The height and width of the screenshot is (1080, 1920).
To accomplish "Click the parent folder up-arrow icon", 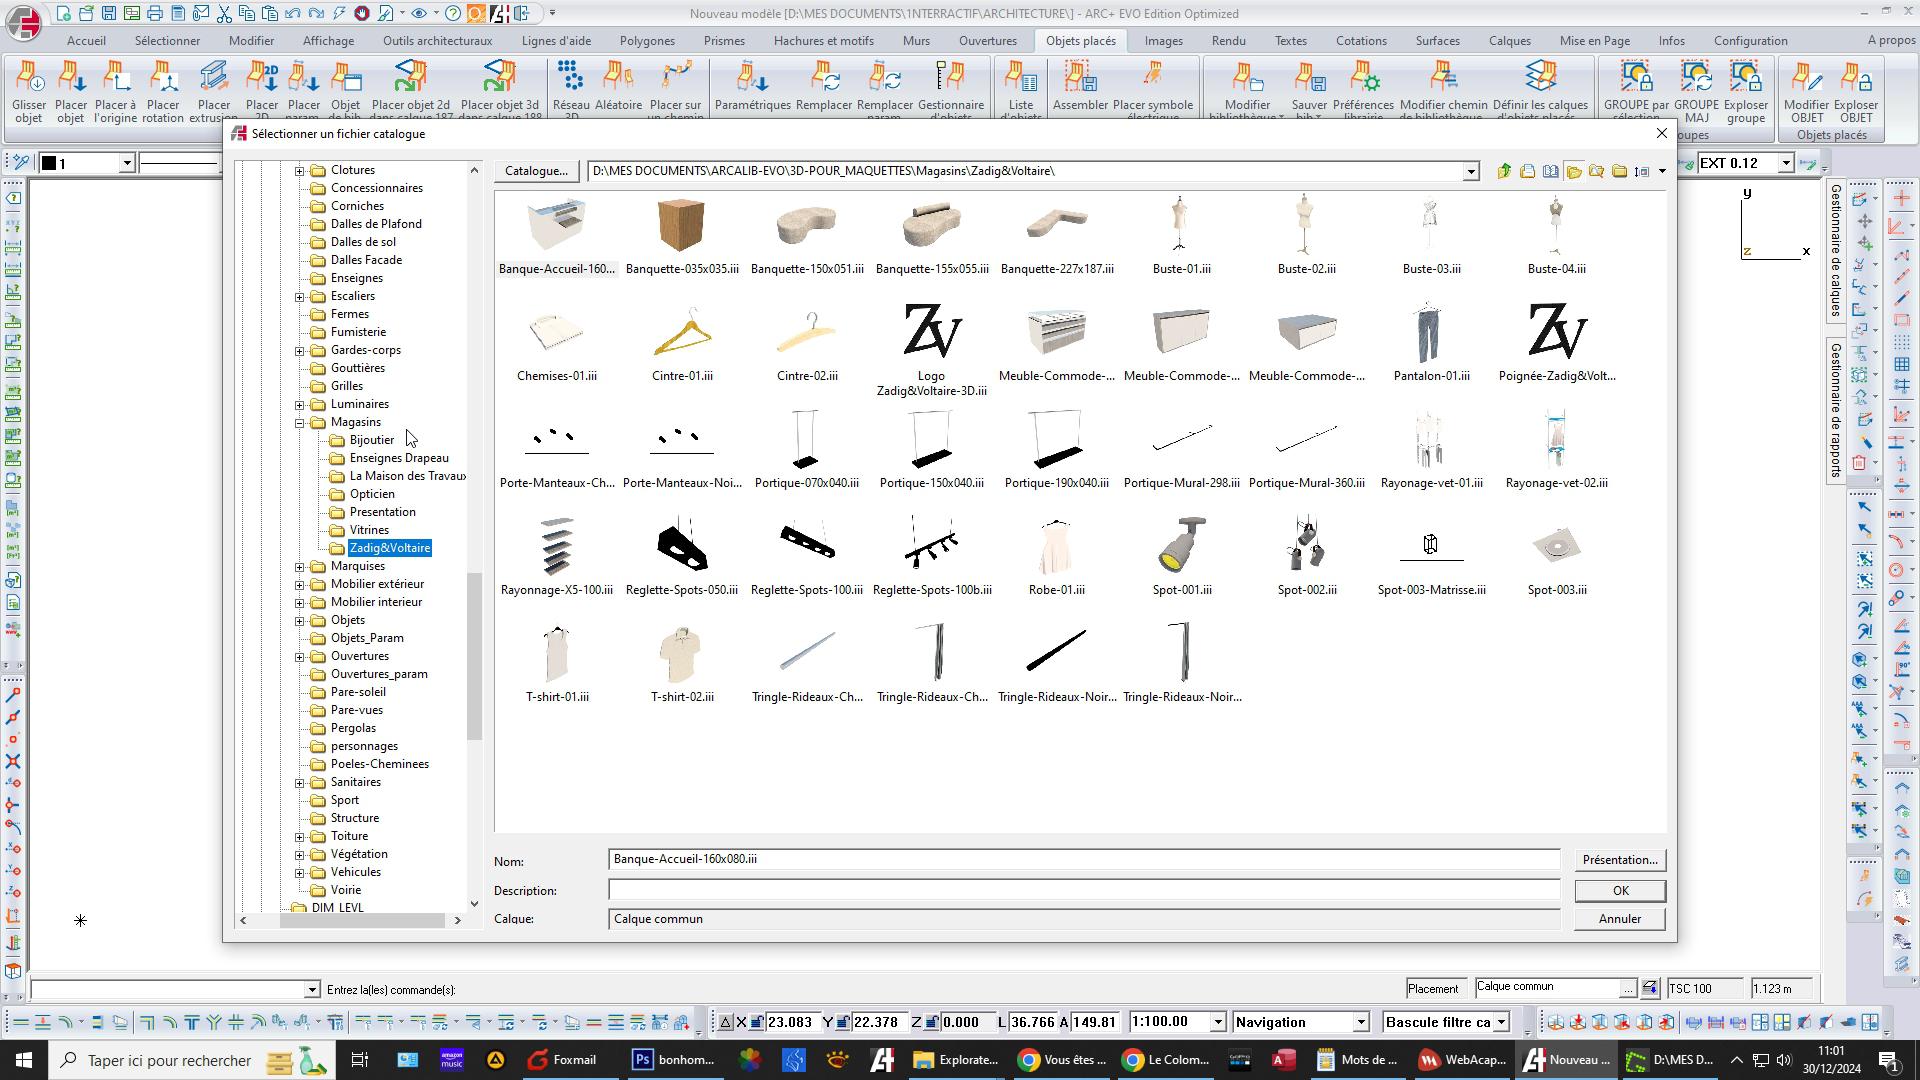I will pos(1504,171).
